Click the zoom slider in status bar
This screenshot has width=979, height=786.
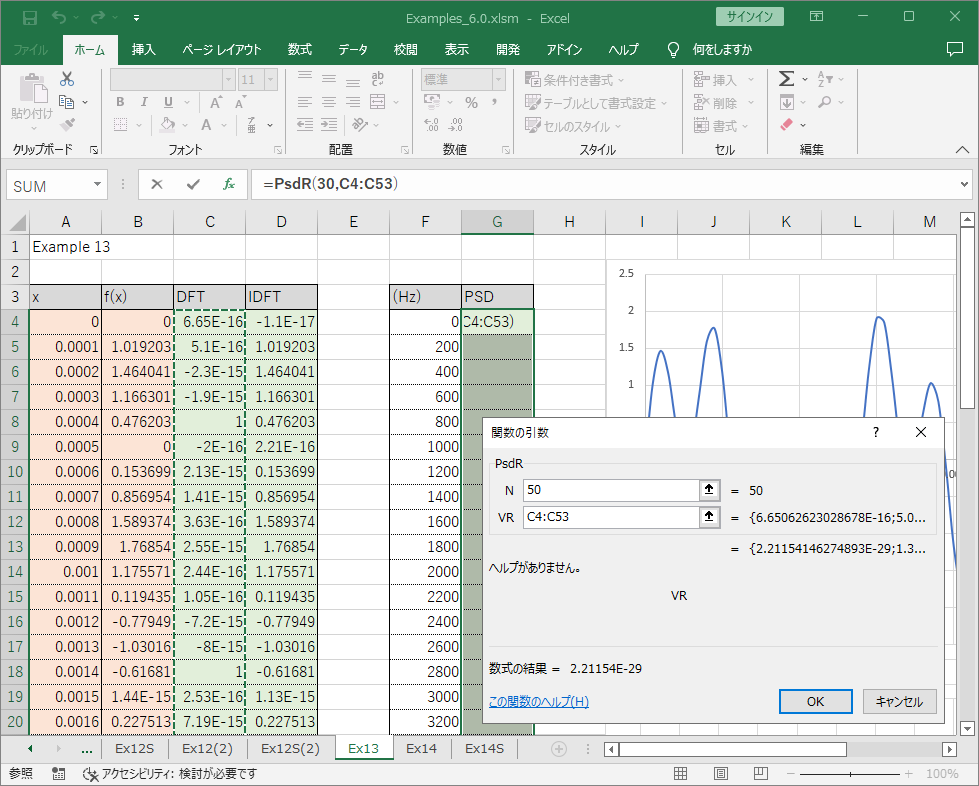[850, 774]
